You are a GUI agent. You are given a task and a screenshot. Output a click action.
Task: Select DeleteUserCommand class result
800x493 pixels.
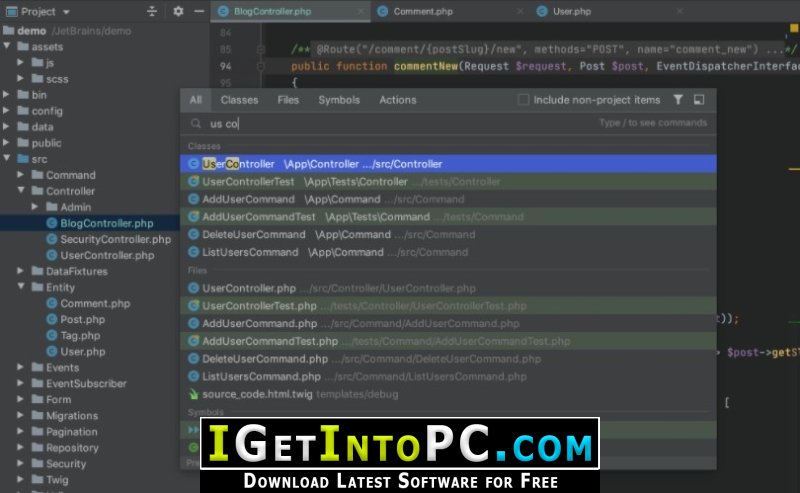[448, 234]
